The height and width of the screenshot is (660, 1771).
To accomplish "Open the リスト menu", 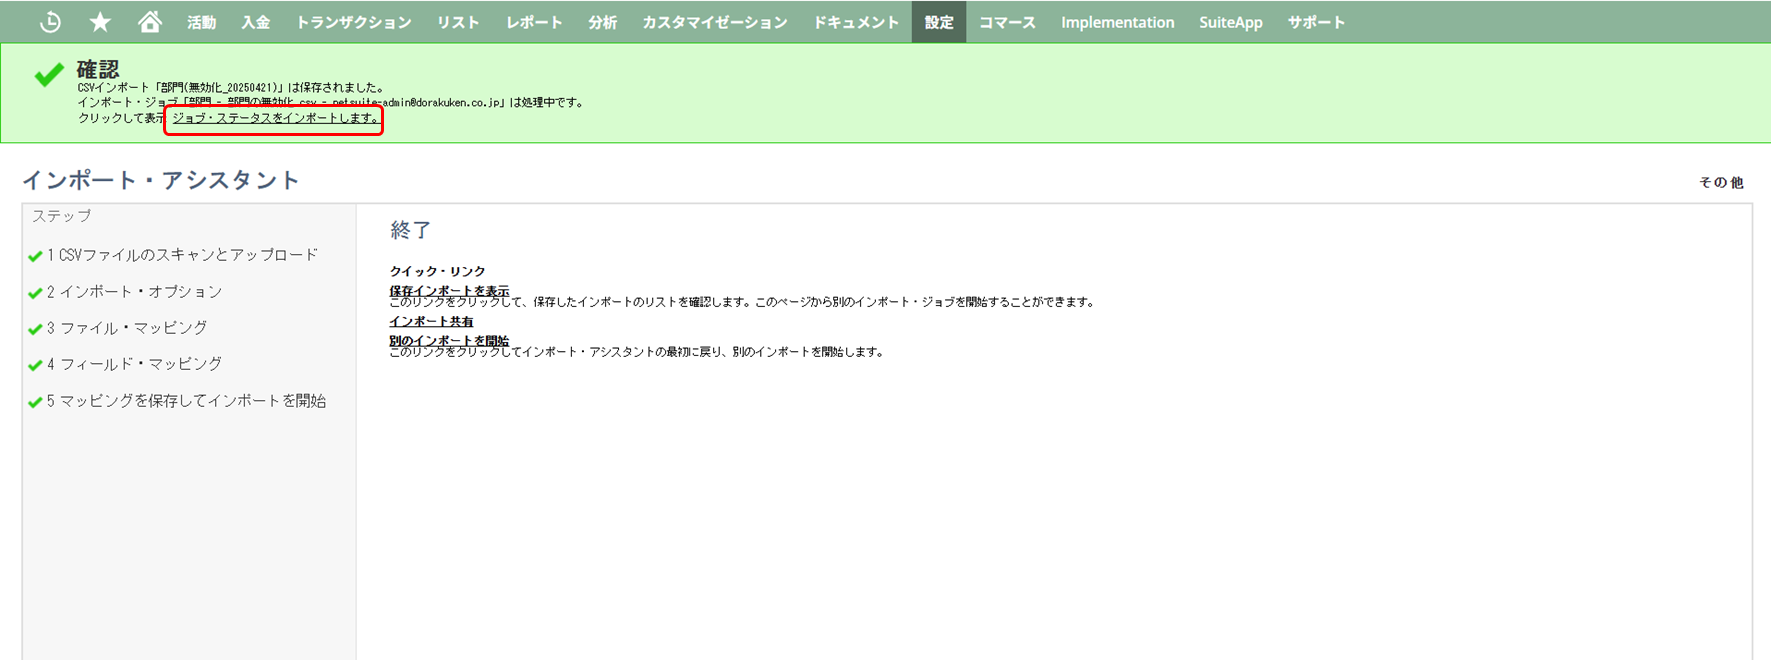I will pyautogui.click(x=458, y=22).
